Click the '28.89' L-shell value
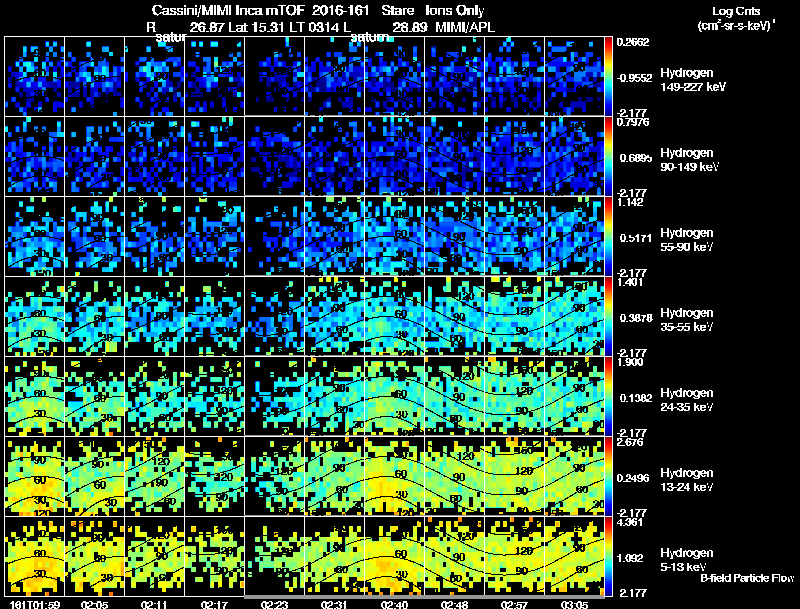This screenshot has width=800, height=609. tap(410, 27)
